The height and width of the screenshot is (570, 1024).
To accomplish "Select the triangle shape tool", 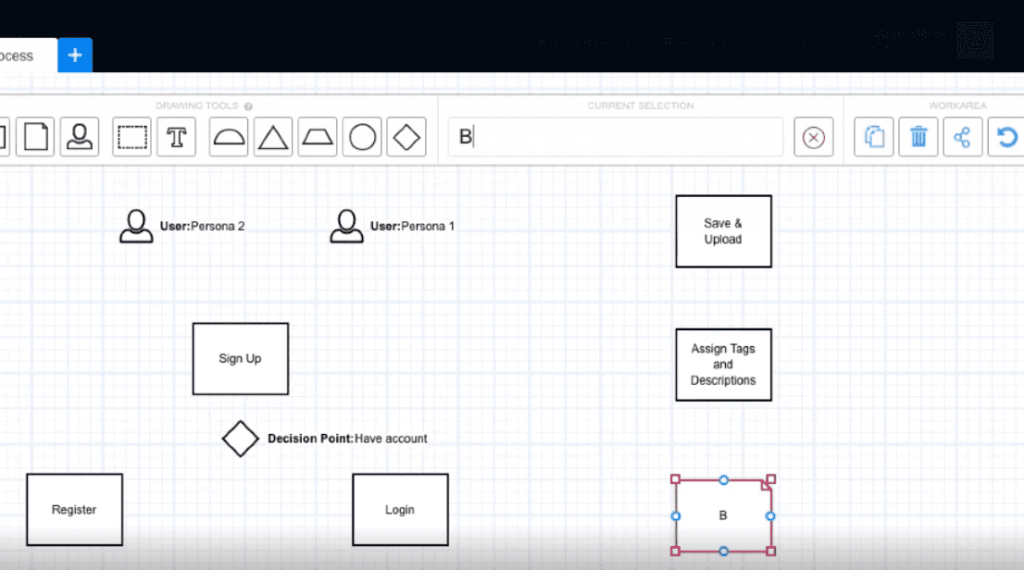I will (x=273, y=137).
